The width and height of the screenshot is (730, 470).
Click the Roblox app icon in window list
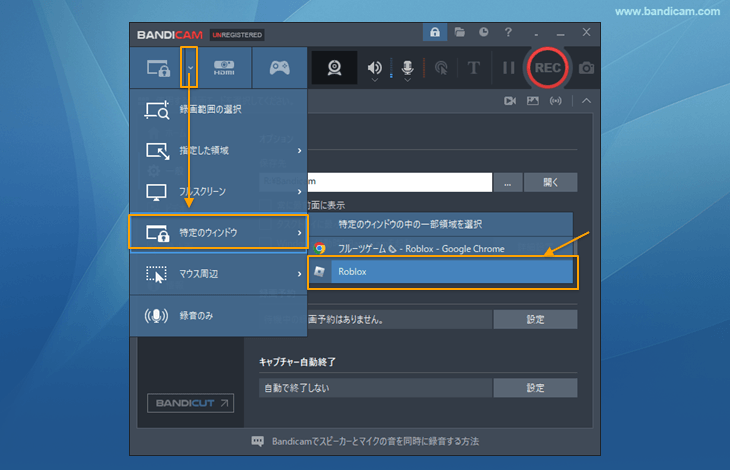click(319, 271)
